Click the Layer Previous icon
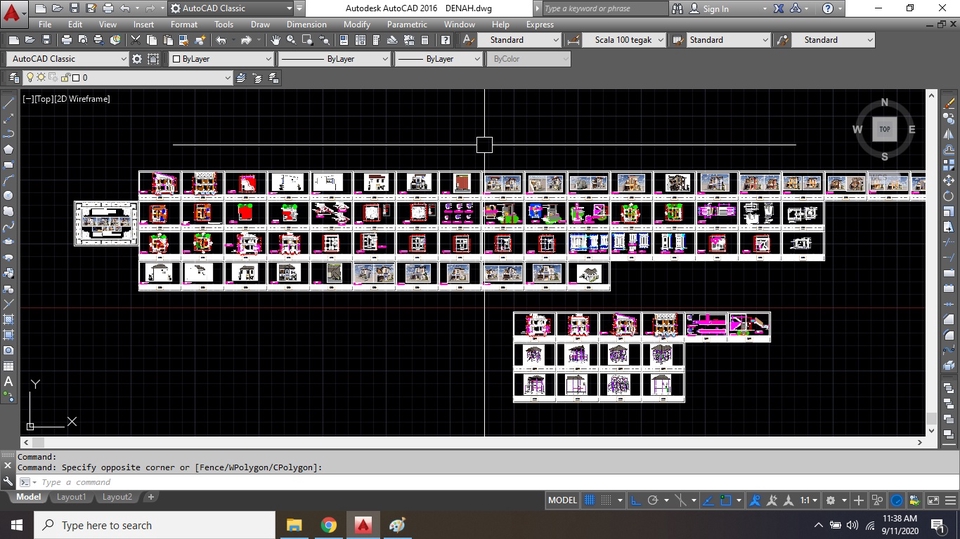The height and width of the screenshot is (539, 960). coord(257,78)
